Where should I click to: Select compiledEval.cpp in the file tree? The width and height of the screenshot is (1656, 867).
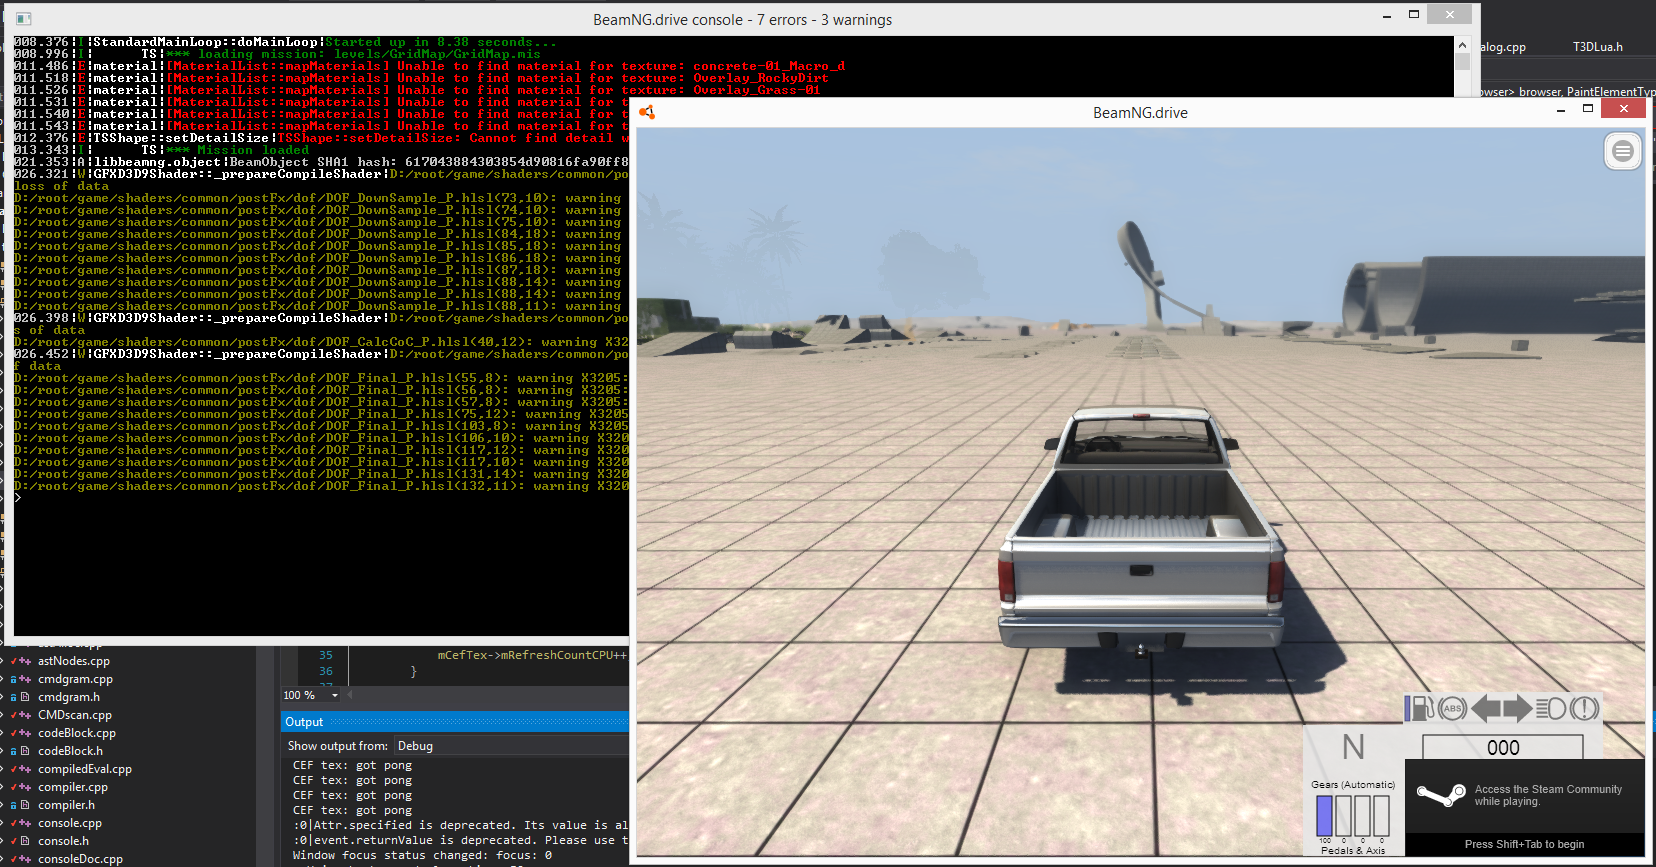(85, 769)
